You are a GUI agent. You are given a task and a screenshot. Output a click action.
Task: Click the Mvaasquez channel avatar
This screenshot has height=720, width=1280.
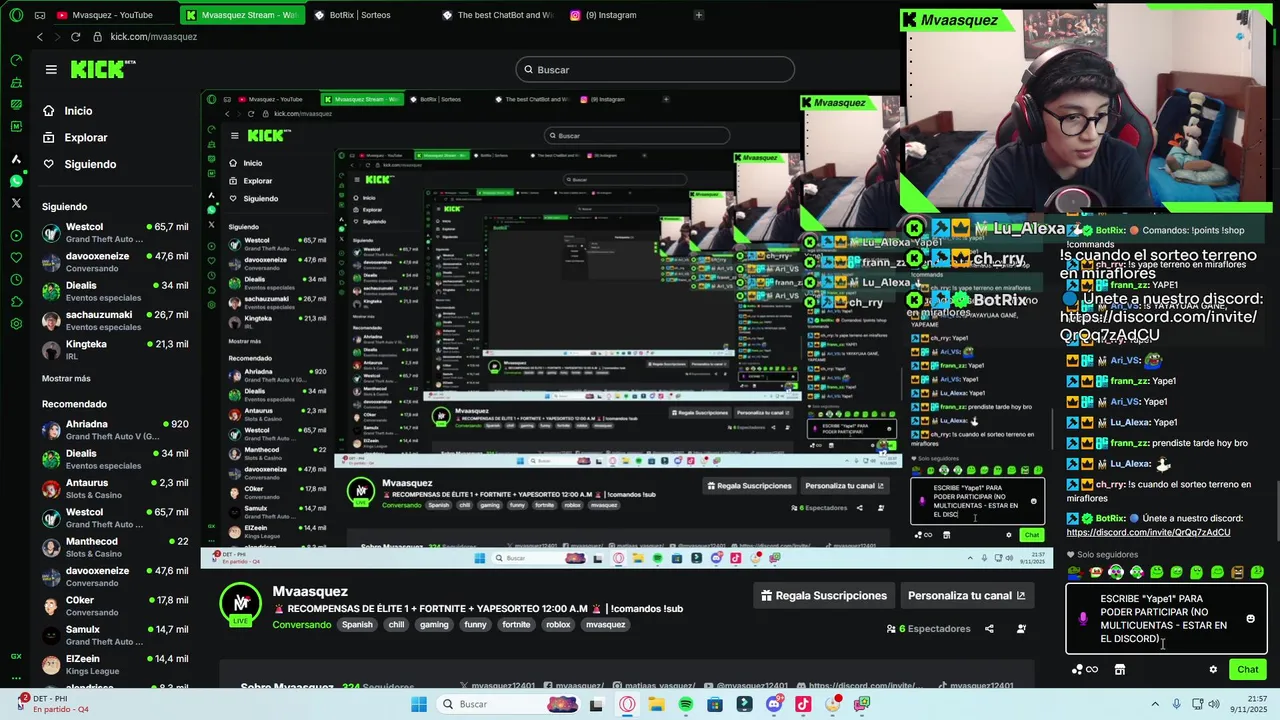241,602
